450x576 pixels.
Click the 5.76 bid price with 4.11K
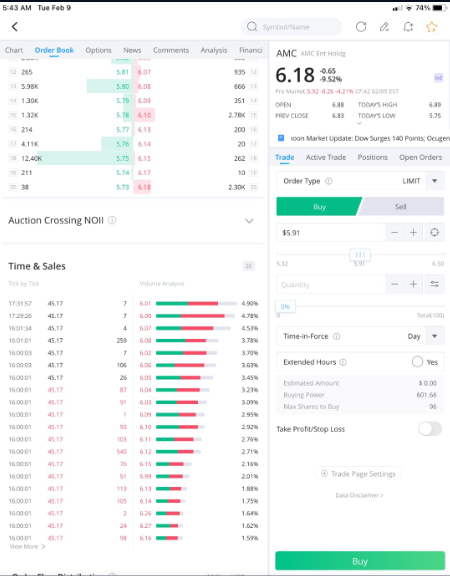[x=123, y=144]
